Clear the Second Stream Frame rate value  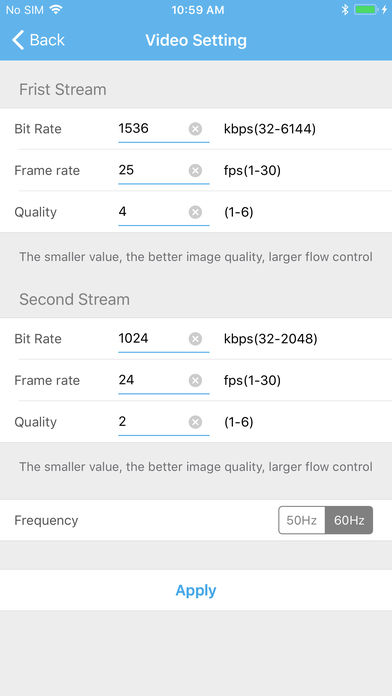pos(195,380)
